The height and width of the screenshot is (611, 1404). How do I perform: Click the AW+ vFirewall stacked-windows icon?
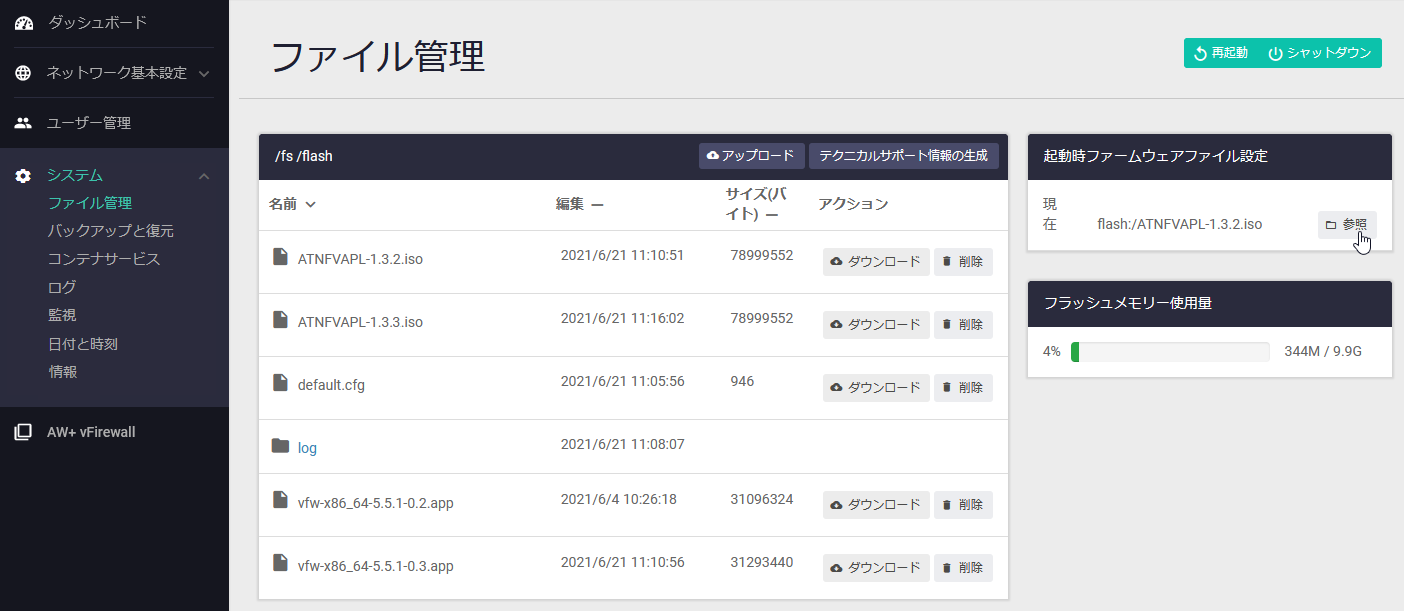[x=23, y=432]
